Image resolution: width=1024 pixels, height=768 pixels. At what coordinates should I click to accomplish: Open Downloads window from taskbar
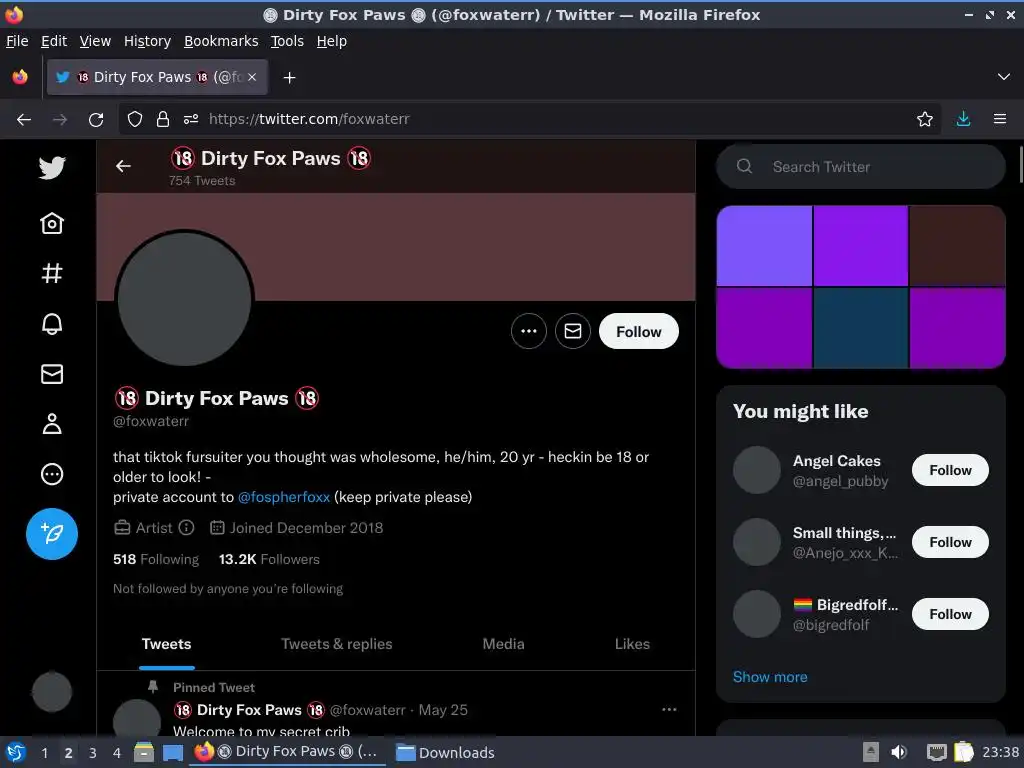[445, 752]
